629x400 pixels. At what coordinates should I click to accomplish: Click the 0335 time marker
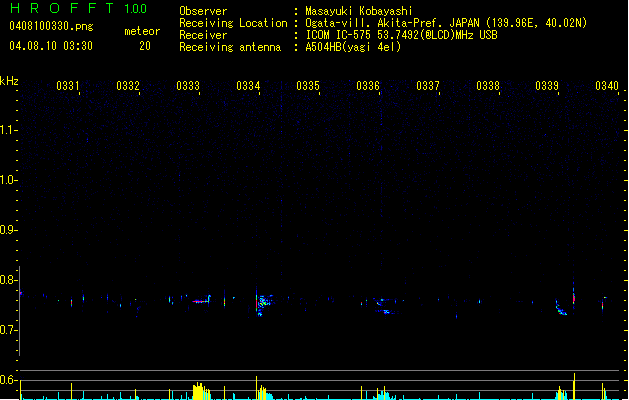point(308,86)
